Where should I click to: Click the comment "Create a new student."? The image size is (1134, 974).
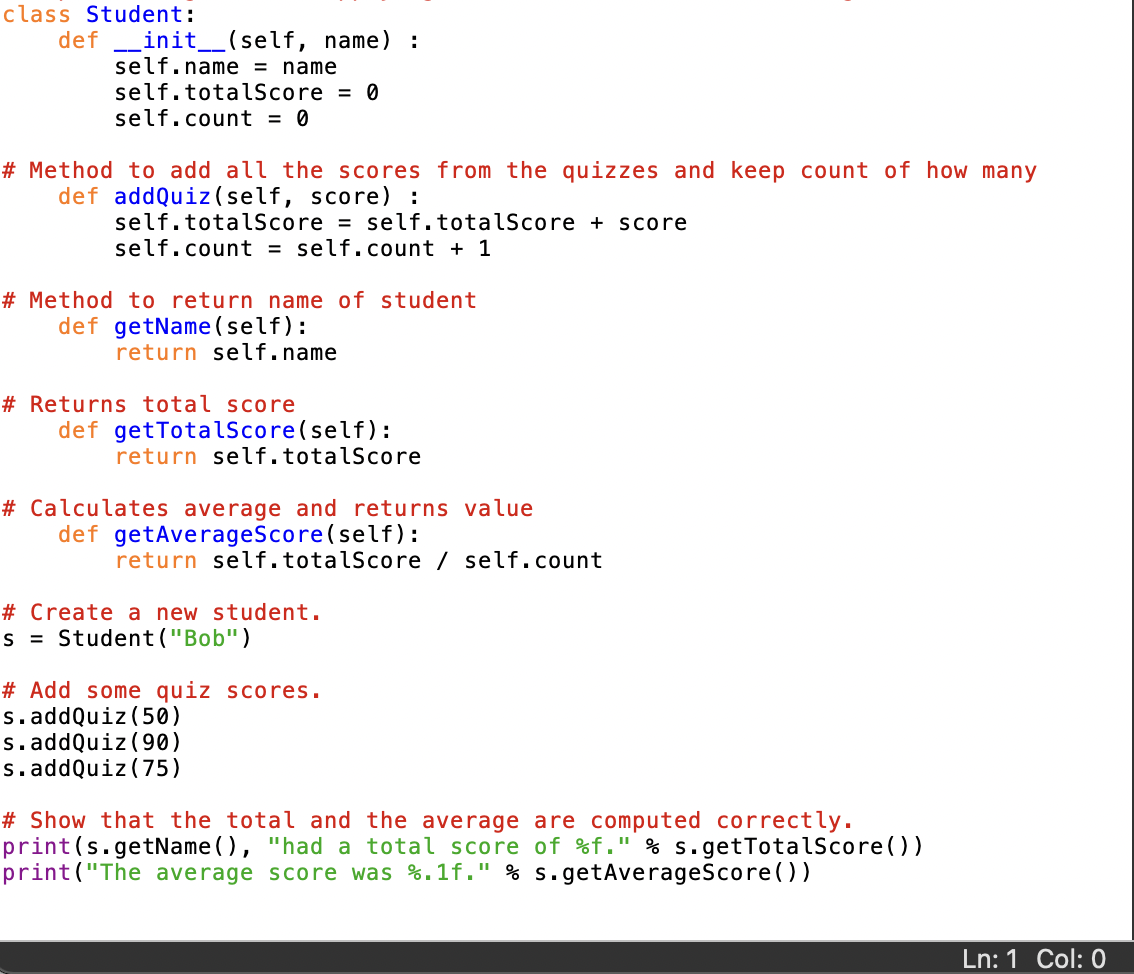click(160, 612)
